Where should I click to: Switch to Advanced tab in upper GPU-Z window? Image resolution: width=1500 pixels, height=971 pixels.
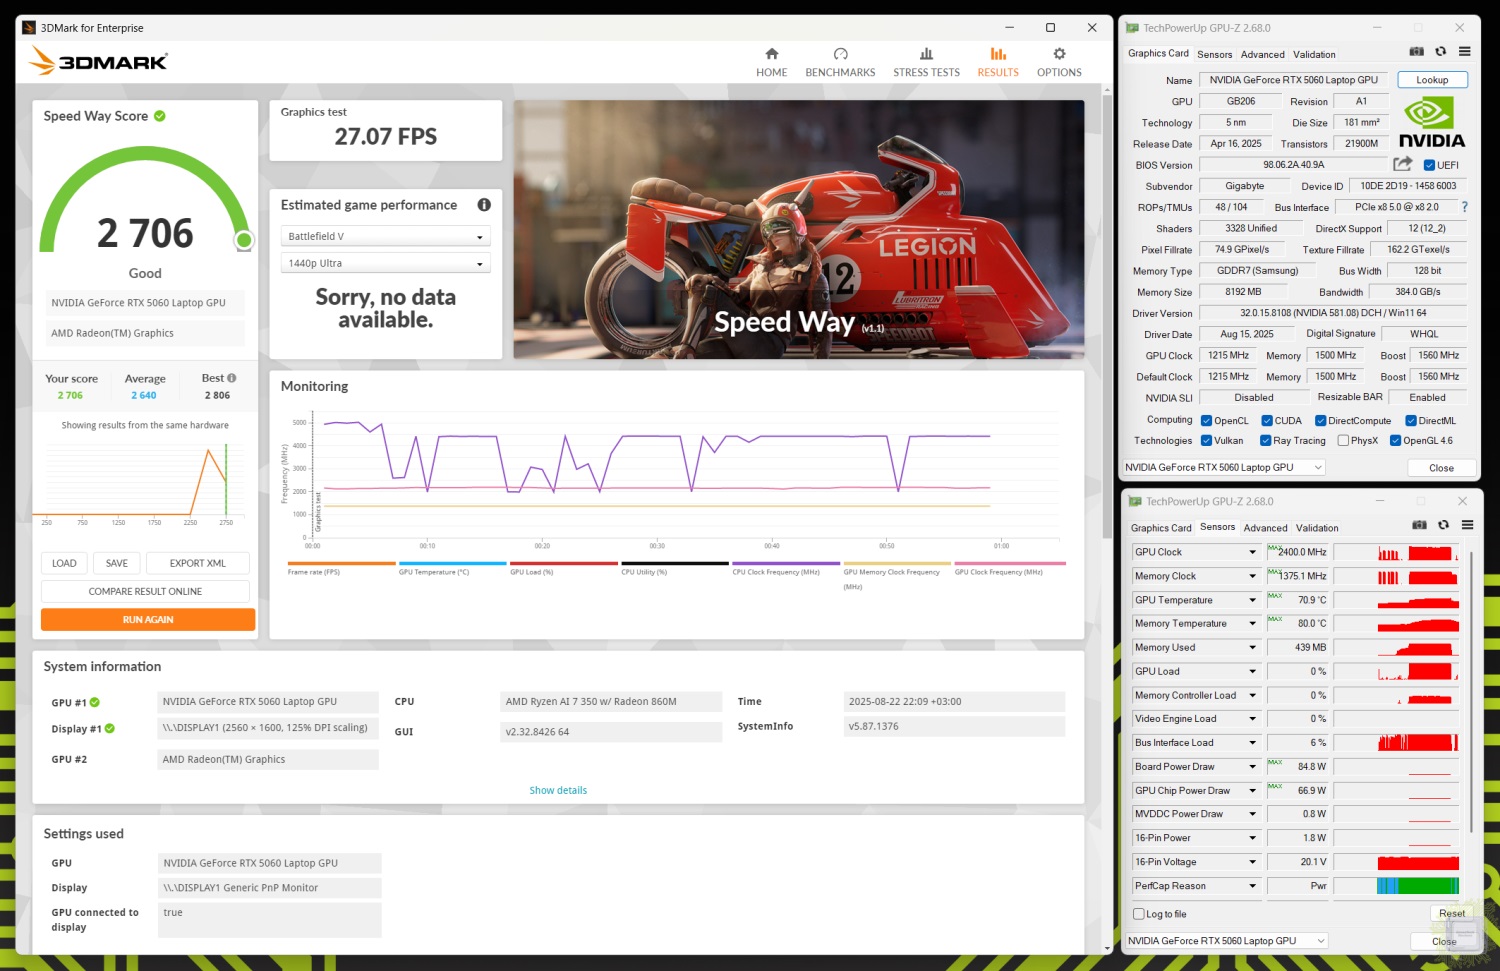click(x=1263, y=55)
